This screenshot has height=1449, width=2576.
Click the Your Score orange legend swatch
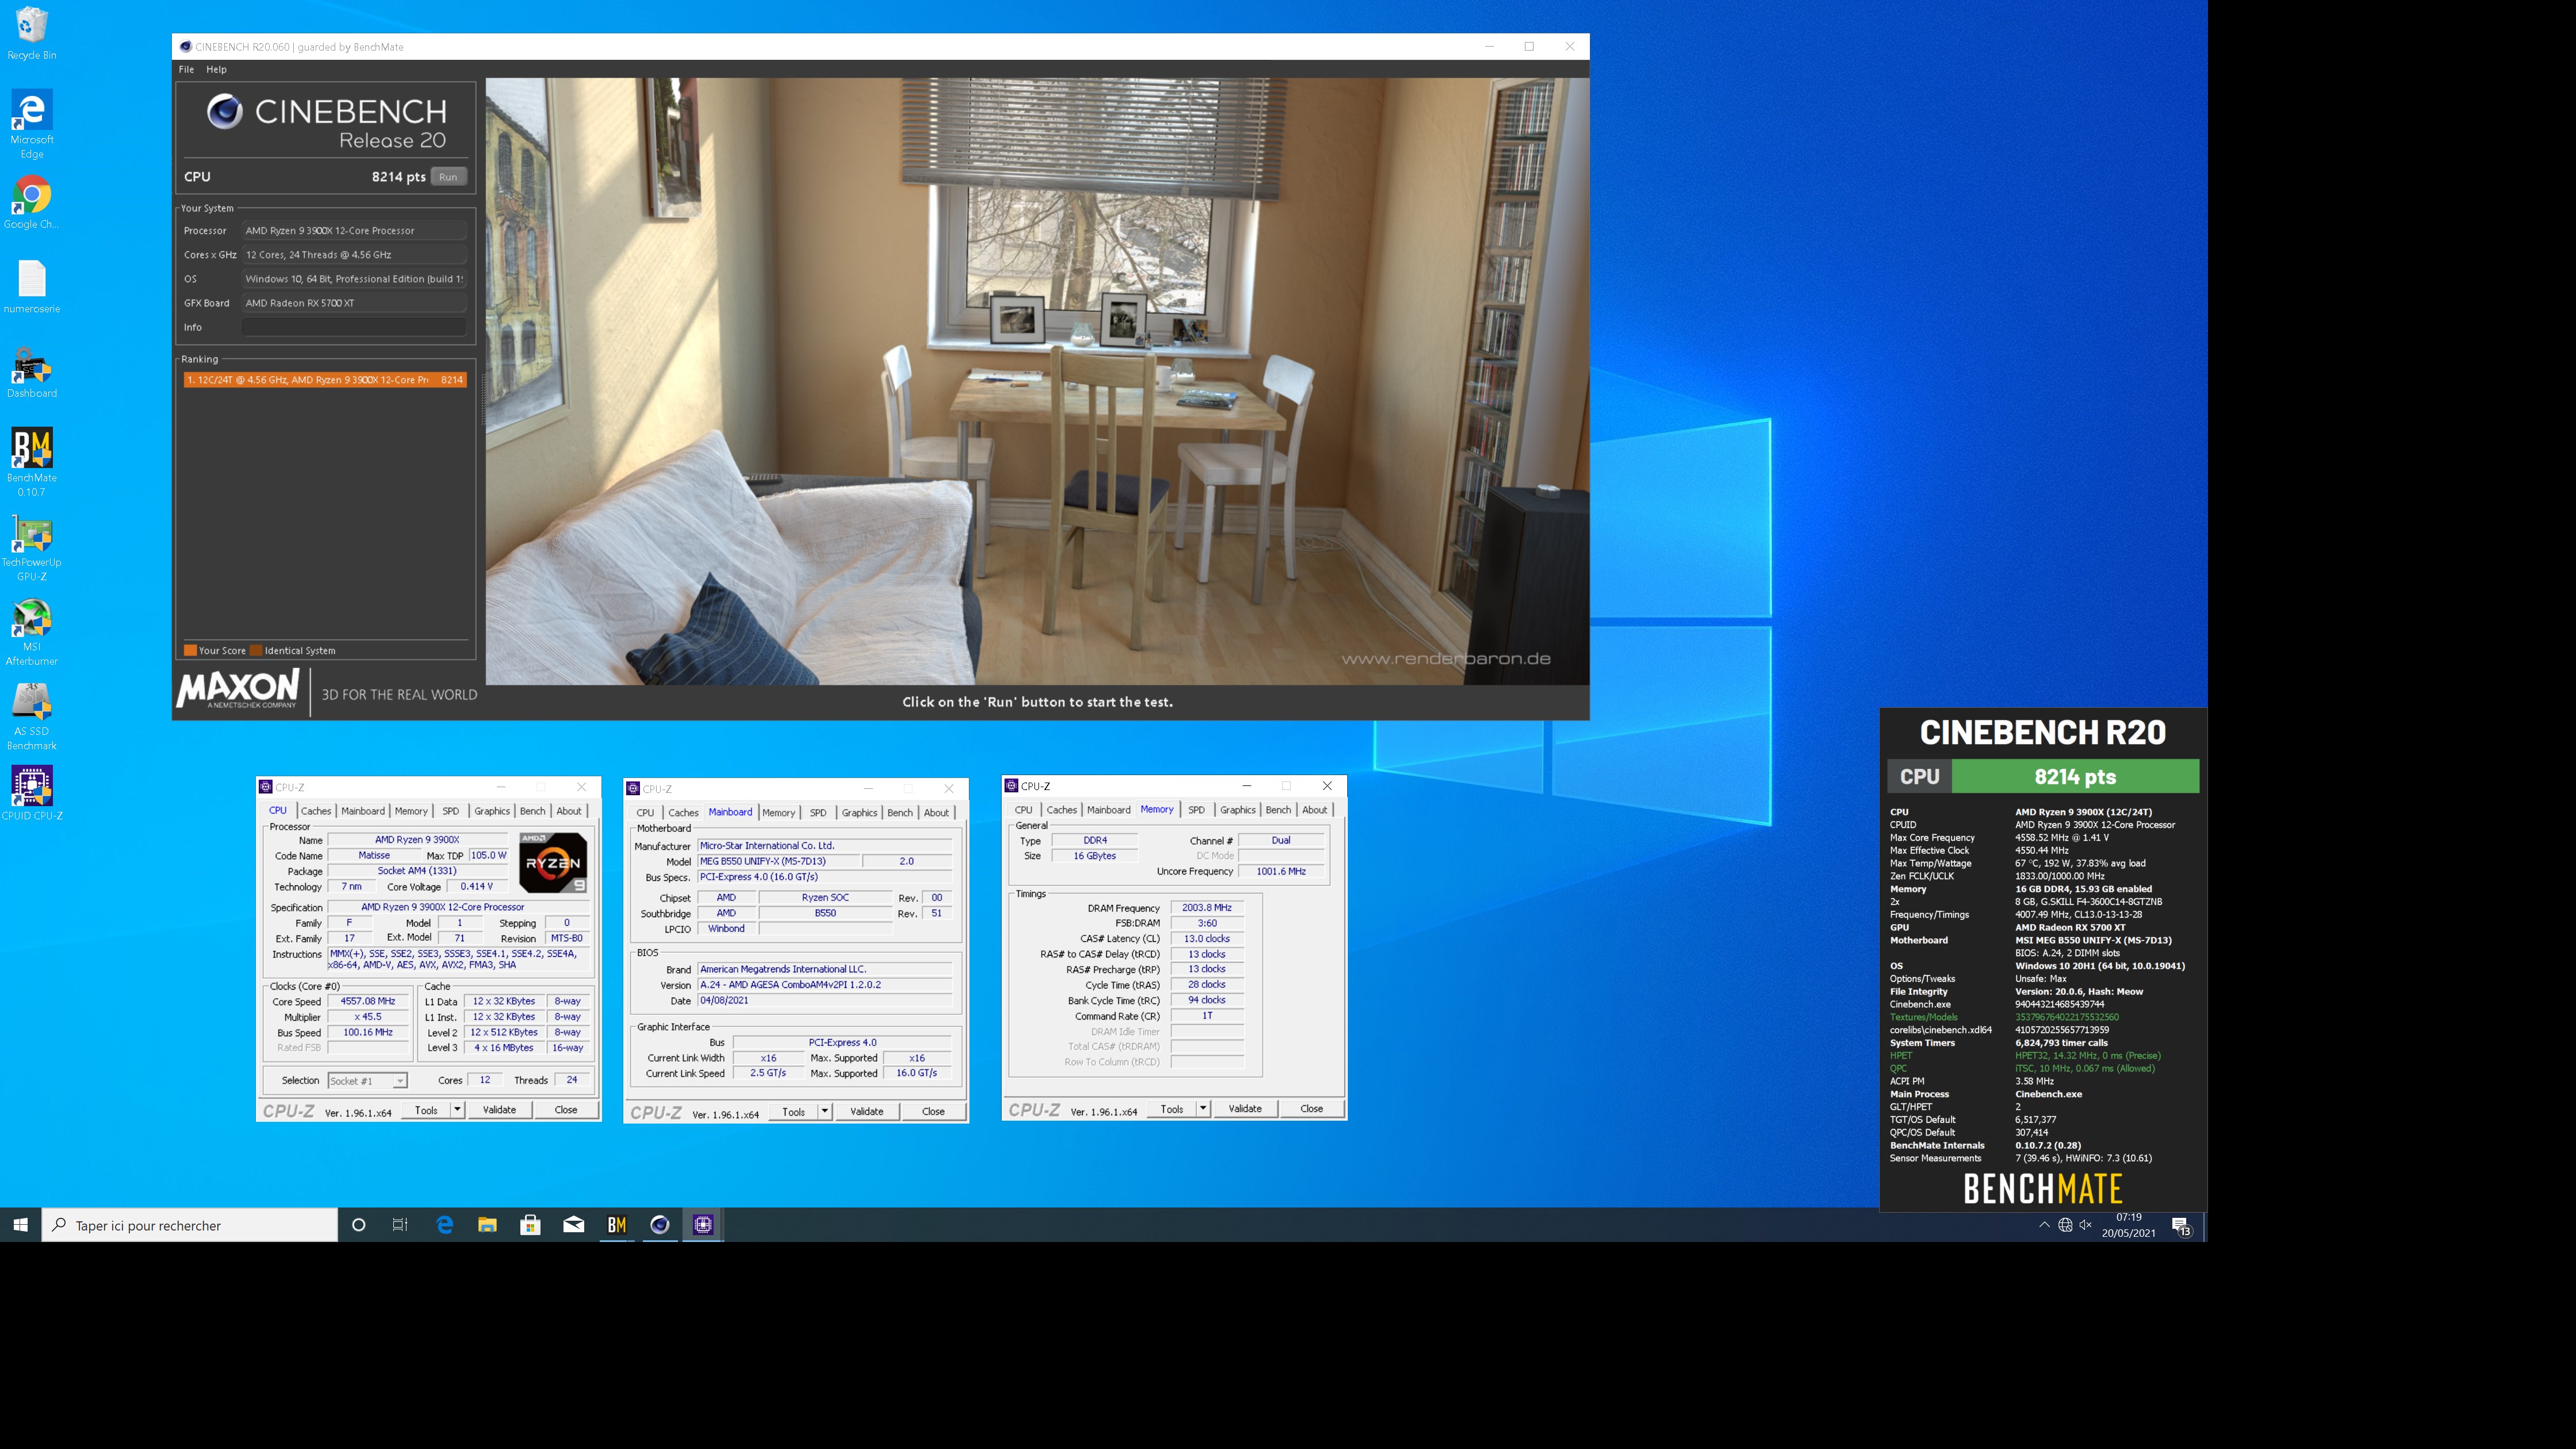point(190,650)
